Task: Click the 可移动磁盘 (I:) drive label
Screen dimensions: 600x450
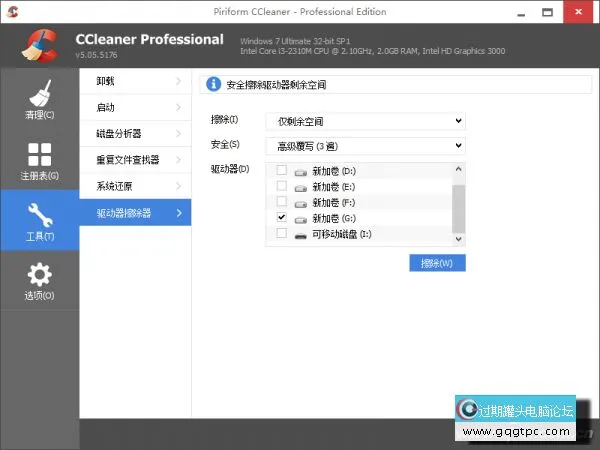Action: pos(342,234)
